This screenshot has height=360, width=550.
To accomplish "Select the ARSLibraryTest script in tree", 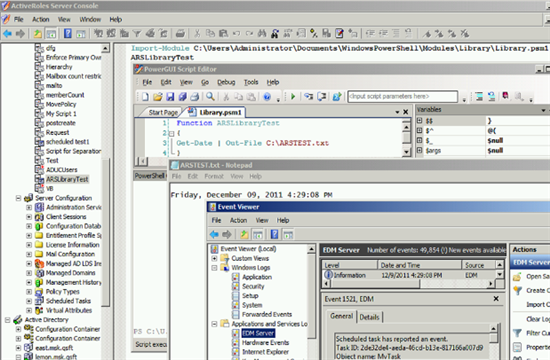I will point(67,179).
